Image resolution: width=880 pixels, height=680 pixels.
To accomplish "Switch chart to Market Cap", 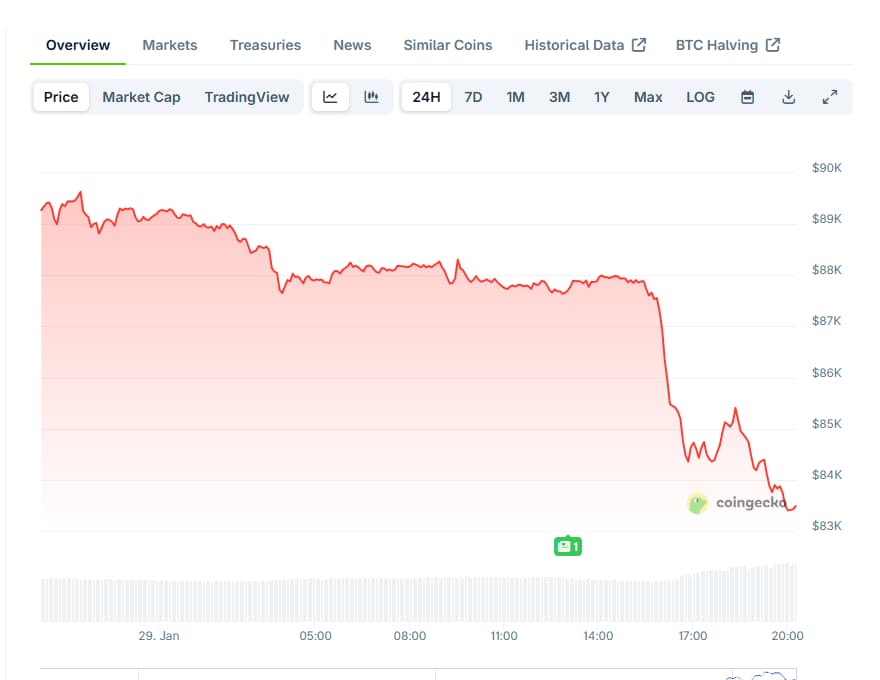I will click(x=141, y=97).
